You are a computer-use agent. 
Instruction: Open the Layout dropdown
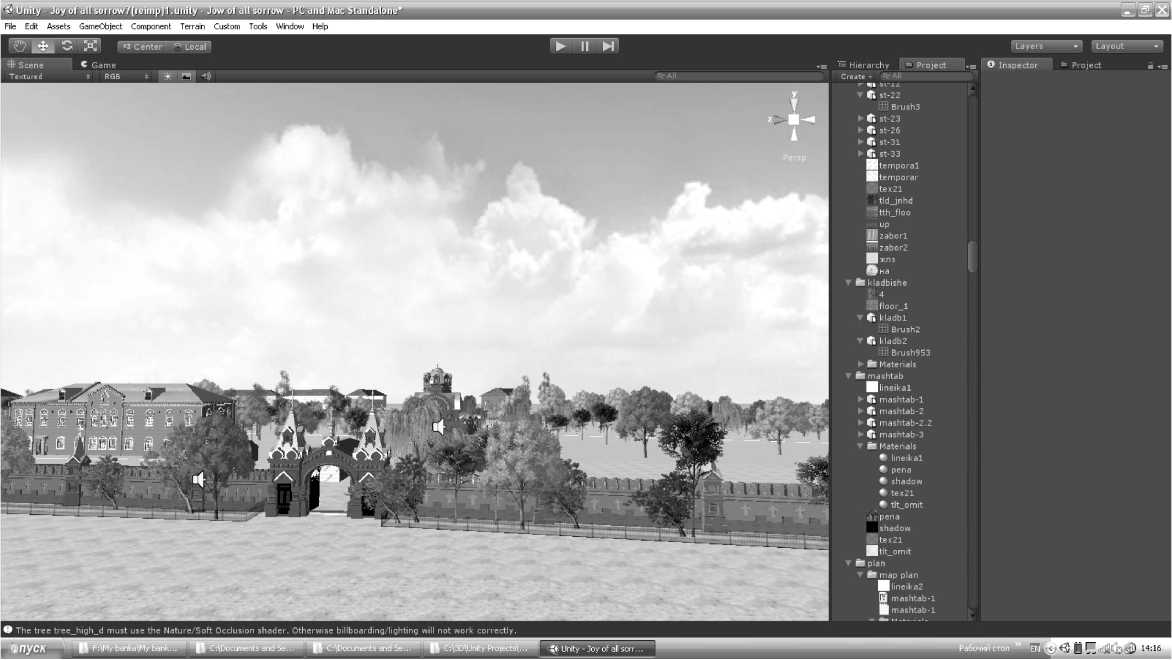(1126, 46)
